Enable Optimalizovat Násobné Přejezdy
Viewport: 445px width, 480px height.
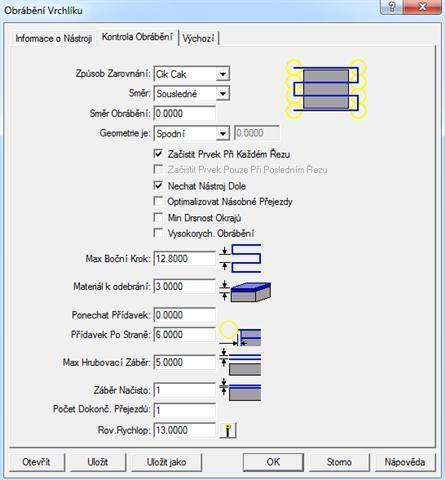[x=158, y=201]
